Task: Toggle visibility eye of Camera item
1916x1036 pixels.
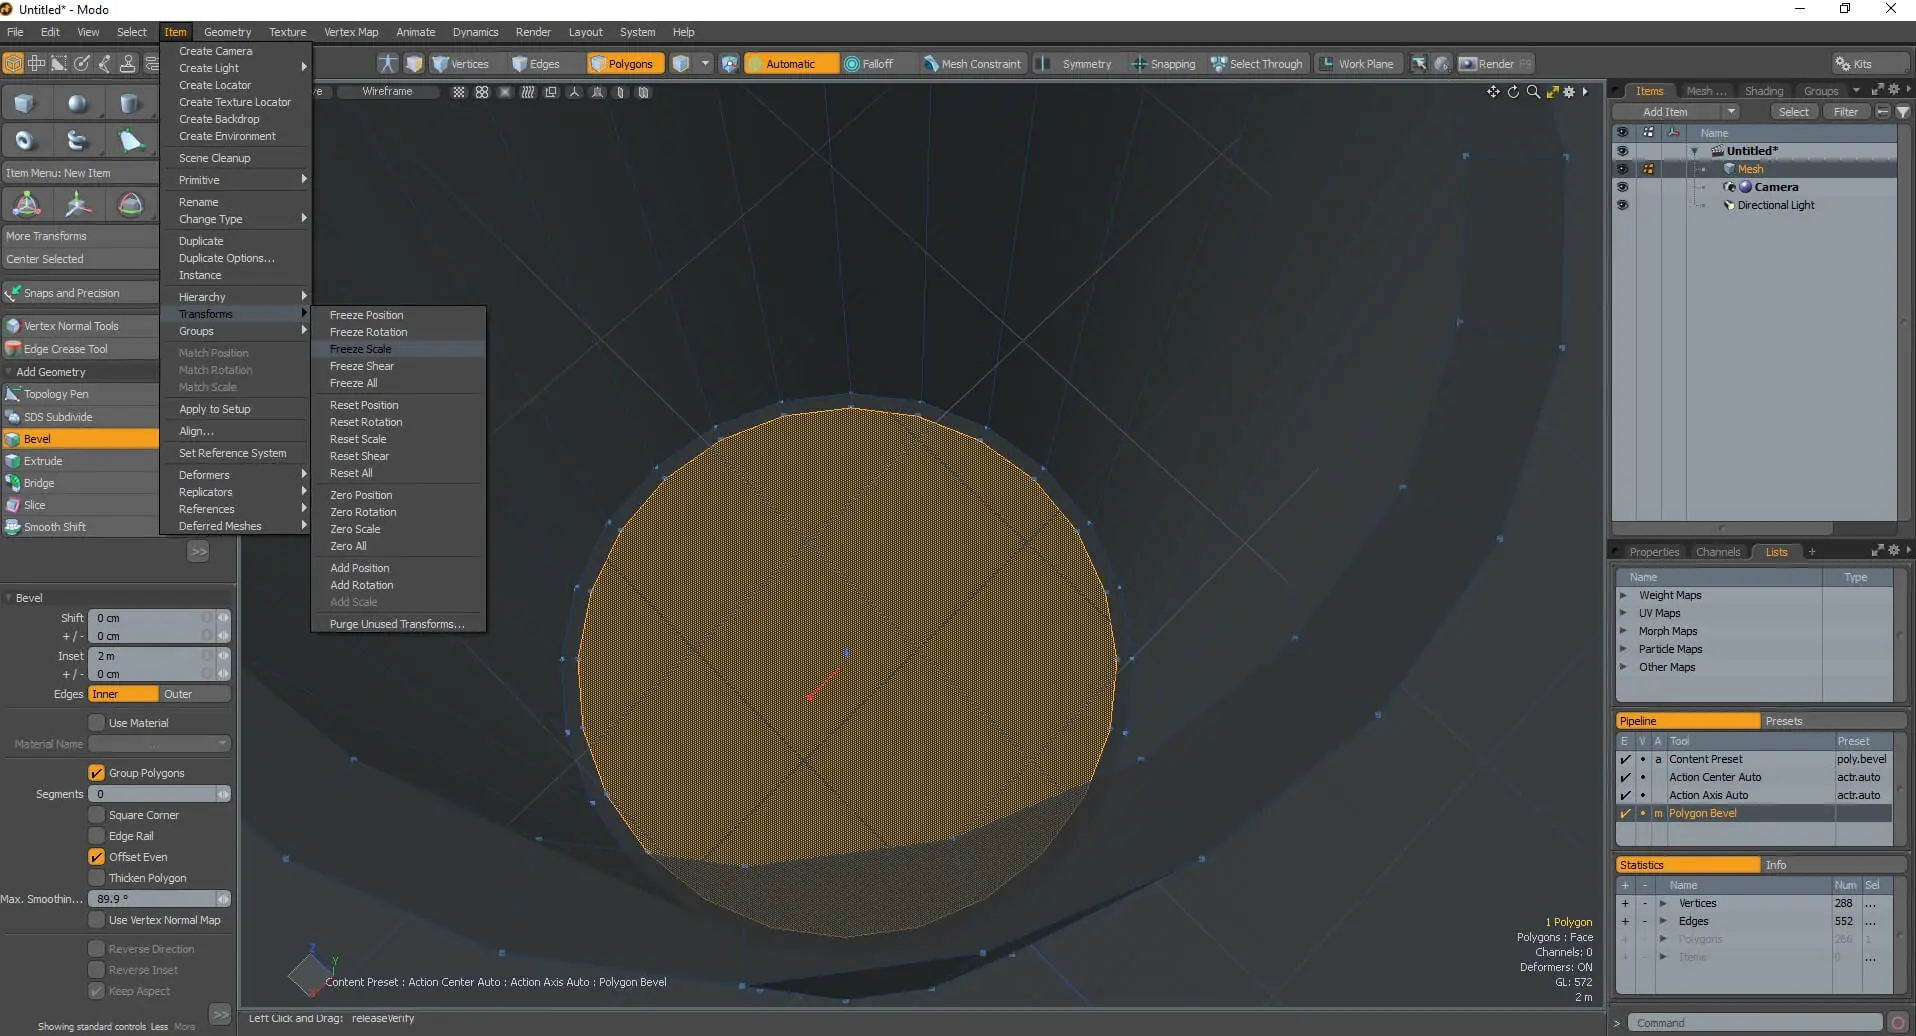Action: click(1622, 187)
